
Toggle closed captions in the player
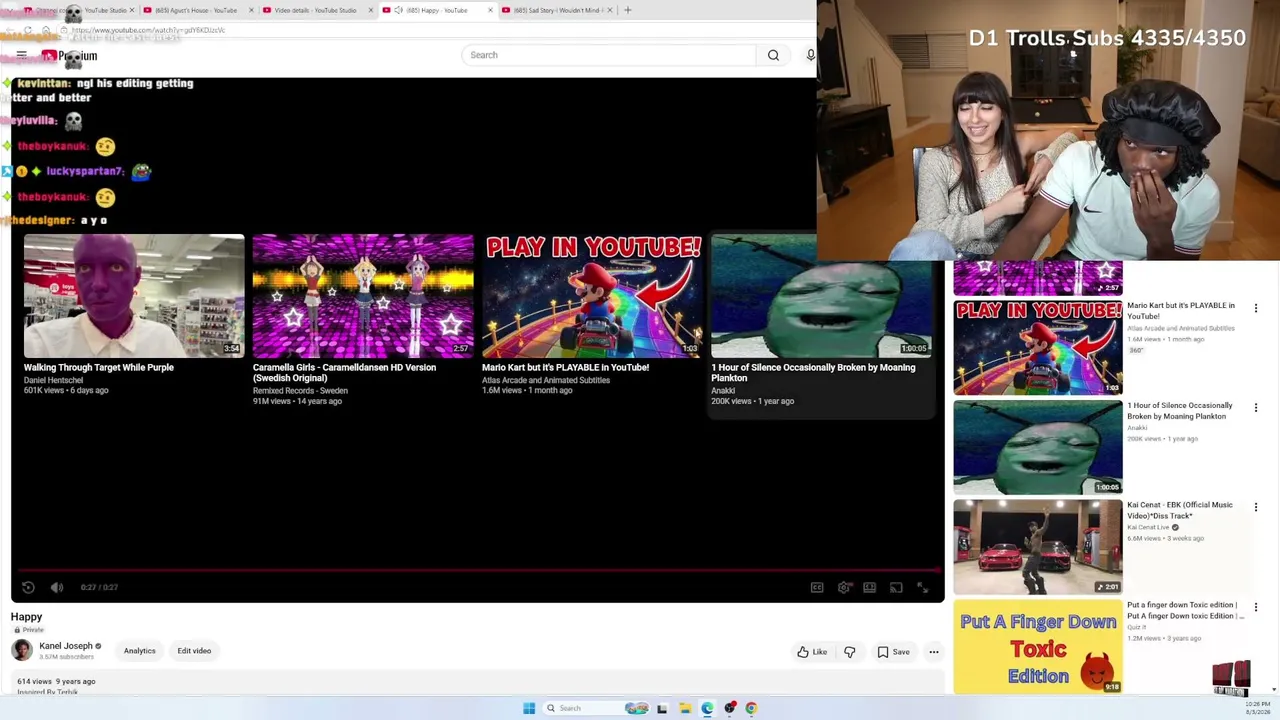tap(817, 587)
